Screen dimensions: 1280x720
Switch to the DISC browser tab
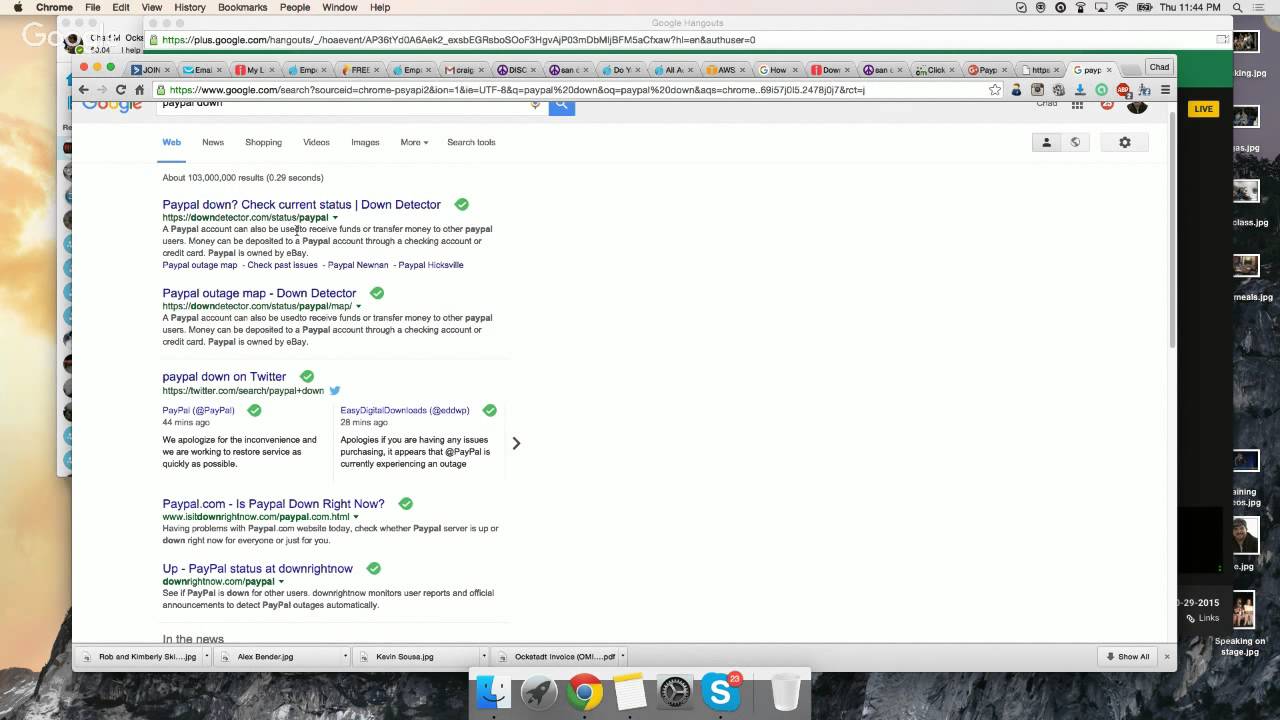pyautogui.click(x=518, y=70)
